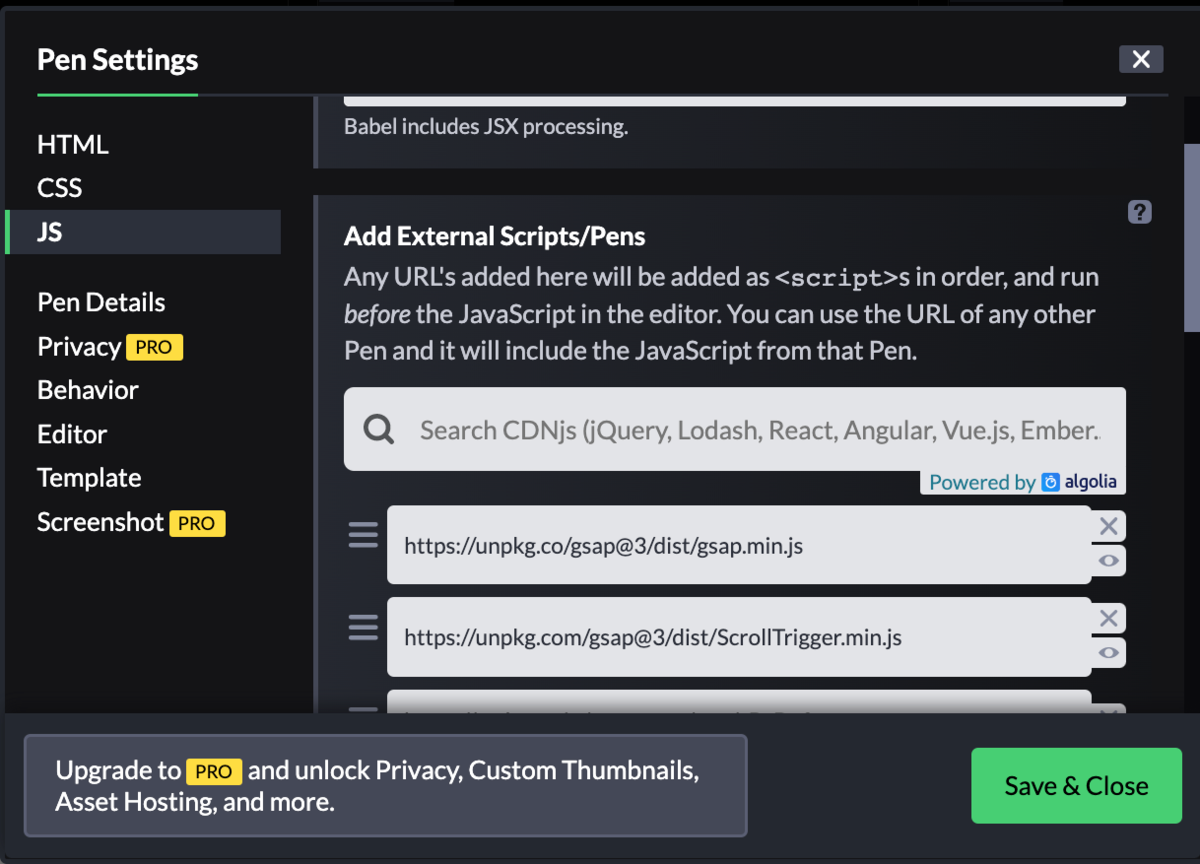Image resolution: width=1200 pixels, height=864 pixels.
Task: Open the Pen Details section
Action: (100, 301)
